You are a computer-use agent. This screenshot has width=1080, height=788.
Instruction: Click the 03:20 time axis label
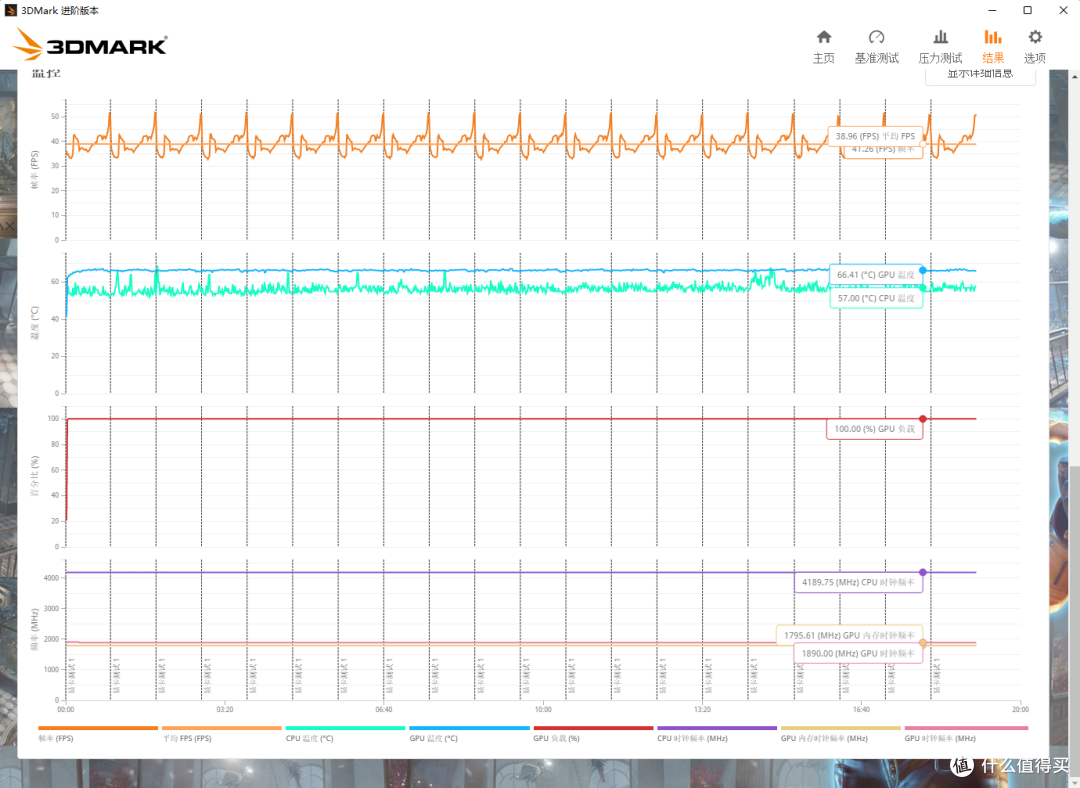[x=225, y=709]
